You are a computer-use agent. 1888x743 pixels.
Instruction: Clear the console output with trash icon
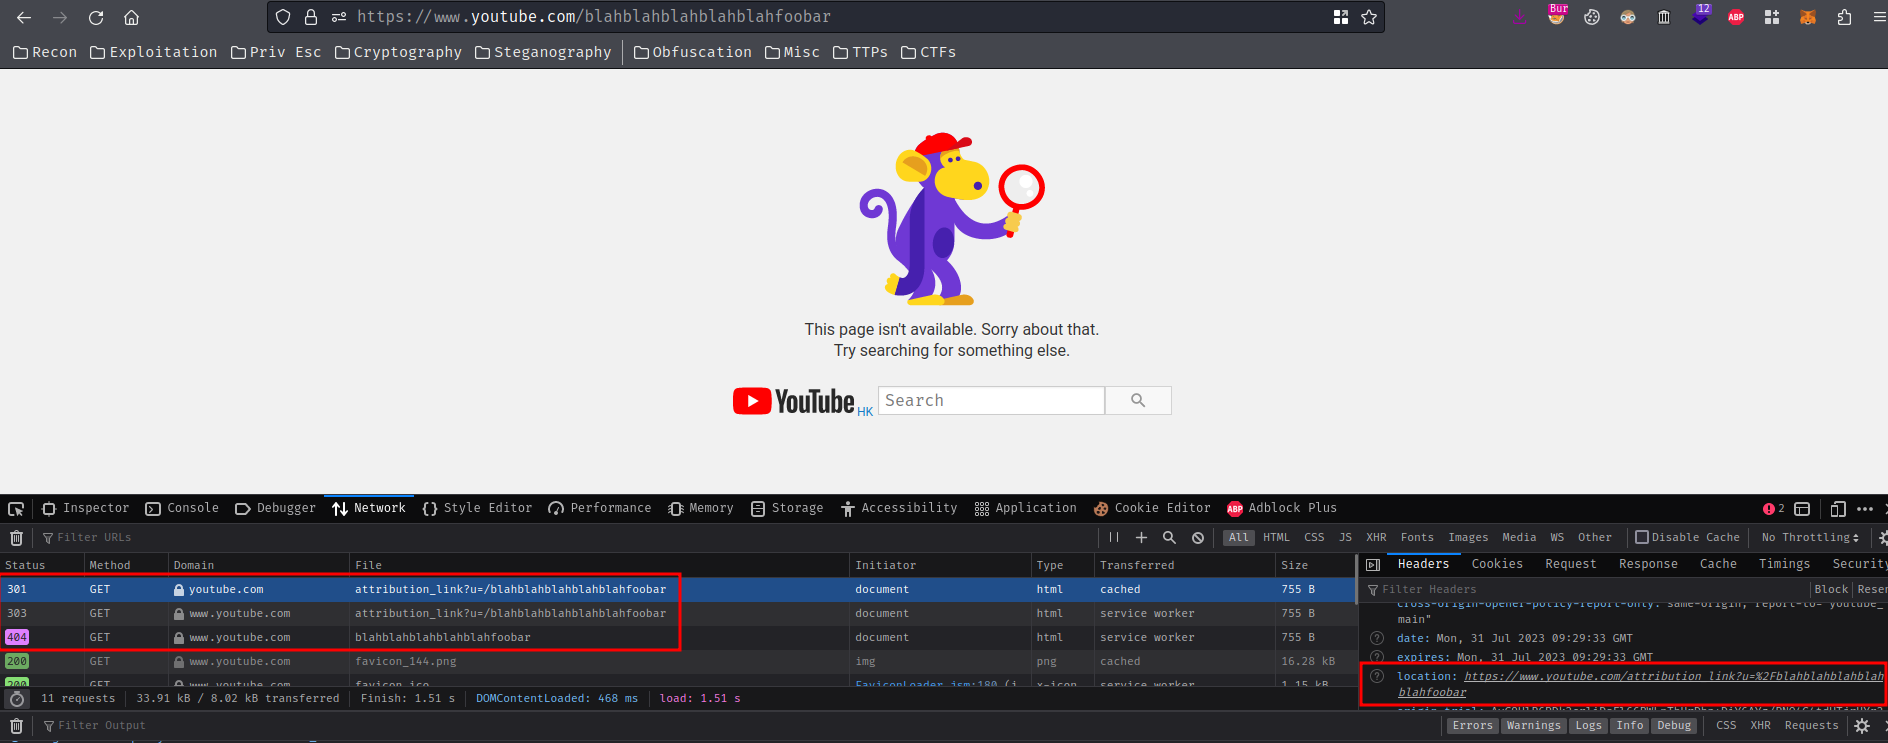[x=16, y=726]
